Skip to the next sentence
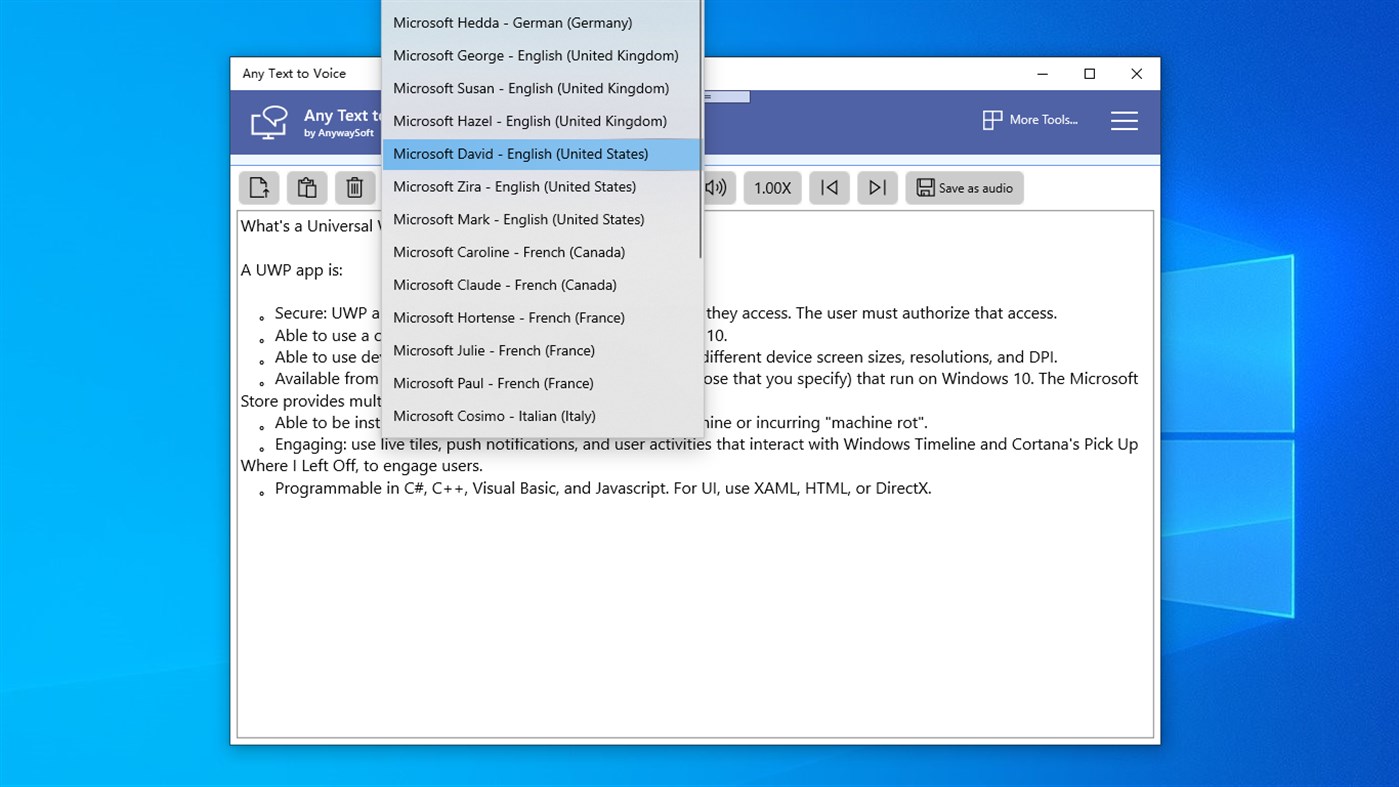Screen dimensions: 1399x787 877,187
